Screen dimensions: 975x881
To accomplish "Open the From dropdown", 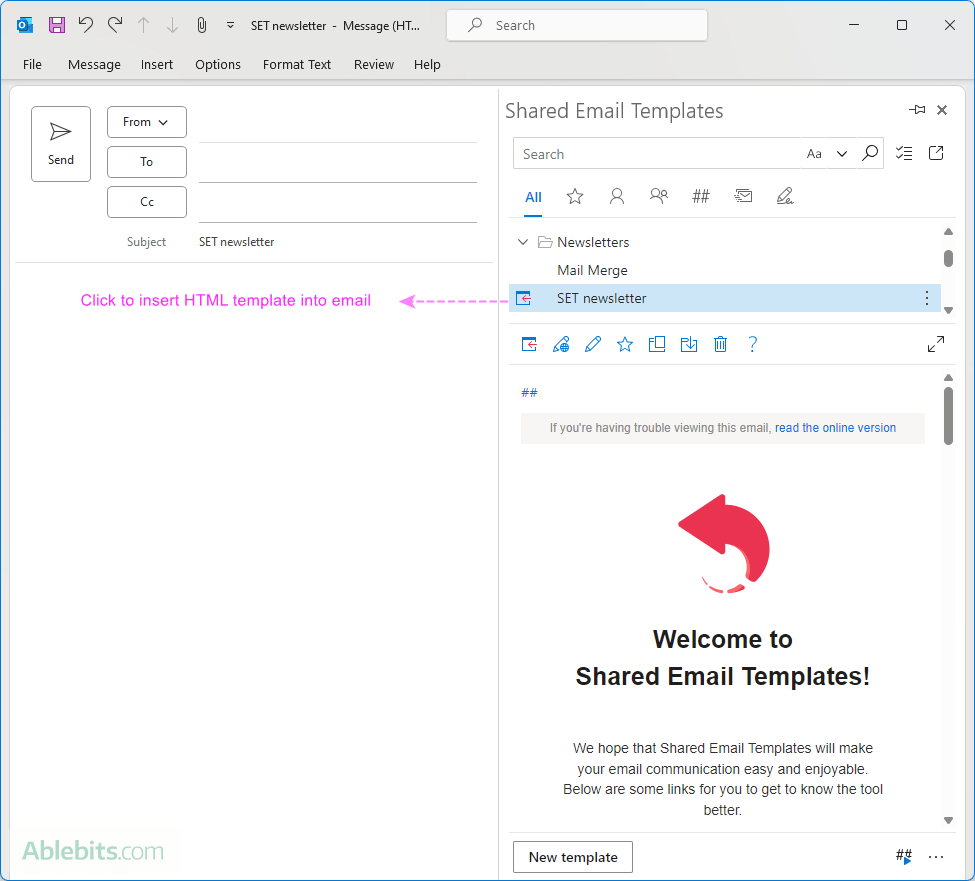I will (146, 122).
